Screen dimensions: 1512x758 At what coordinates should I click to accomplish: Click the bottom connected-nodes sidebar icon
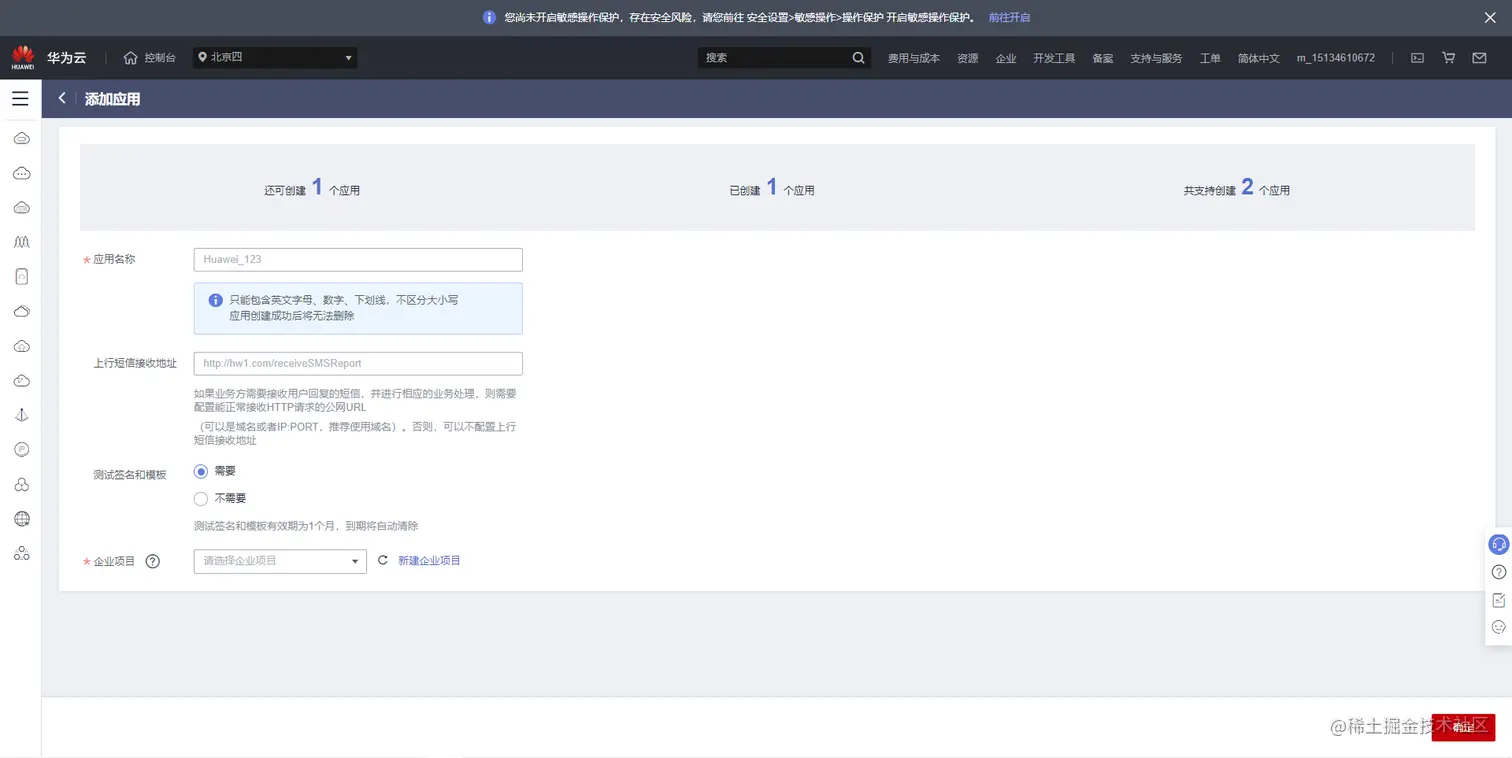(21, 554)
